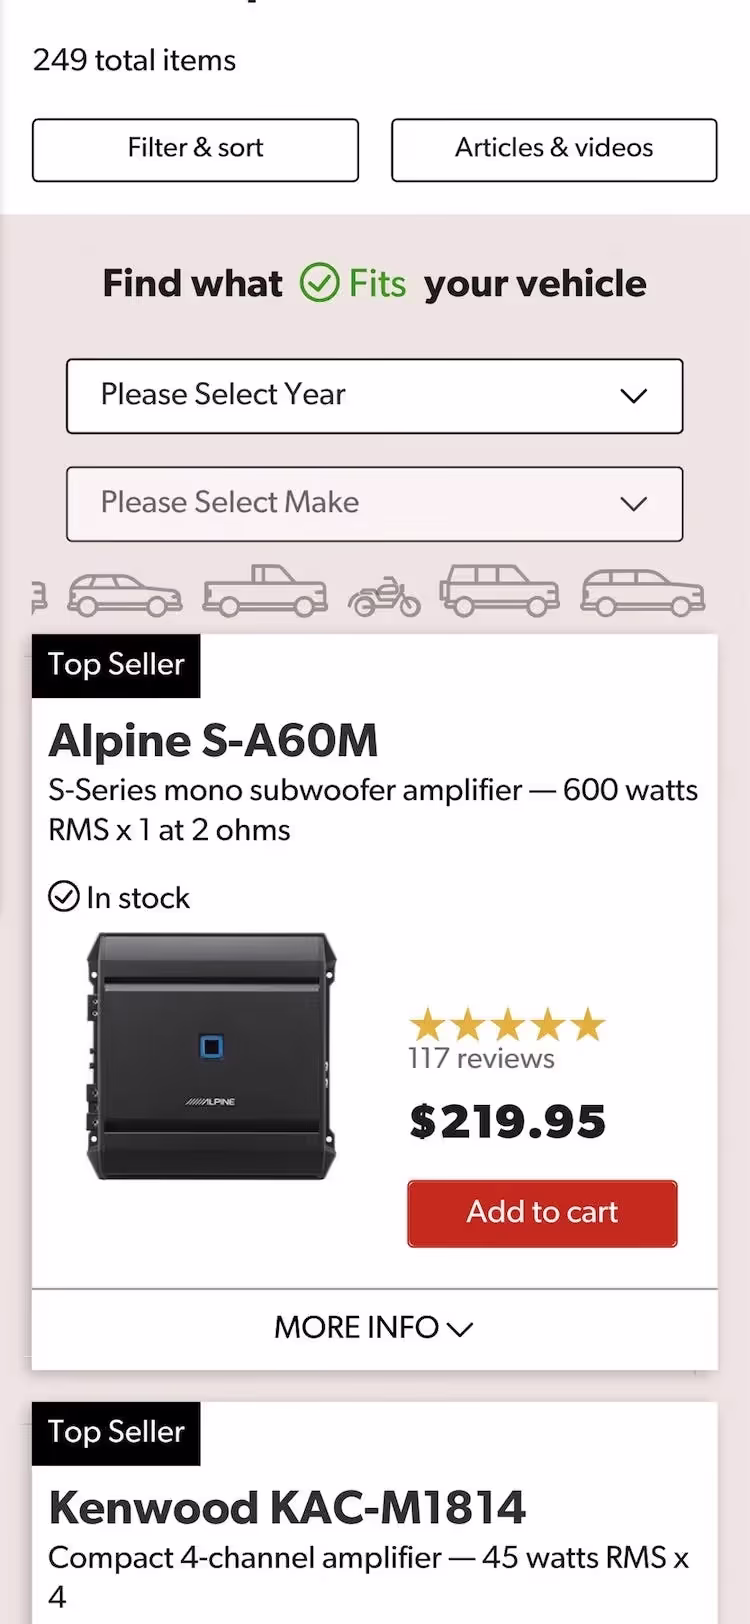The image size is (750, 1624).
Task: Open the Kenwood KAC-M1814 product title
Action: pos(287,1508)
